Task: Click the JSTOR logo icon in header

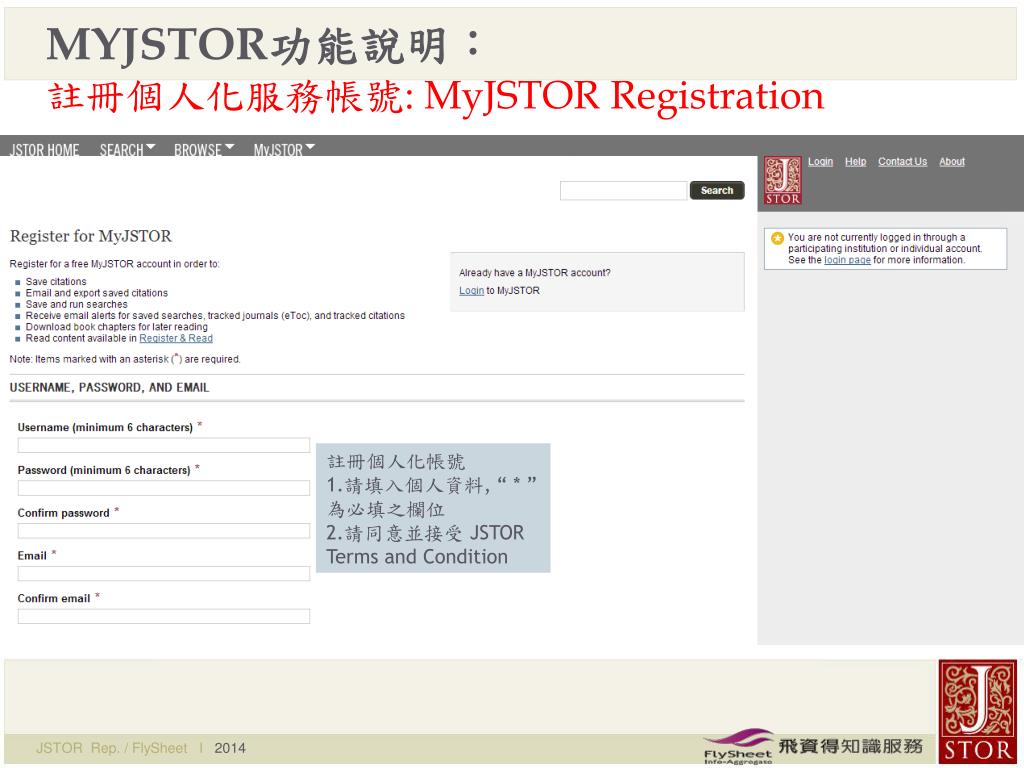Action: pos(782,180)
